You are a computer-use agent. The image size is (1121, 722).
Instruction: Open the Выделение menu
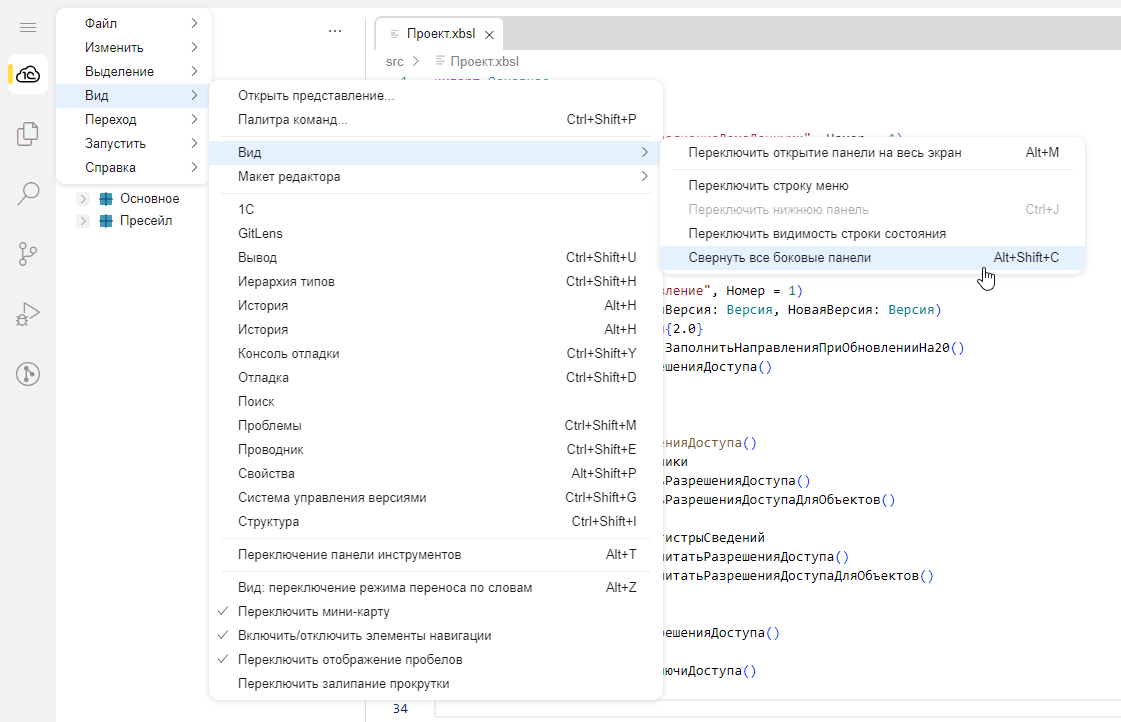click(x=134, y=71)
